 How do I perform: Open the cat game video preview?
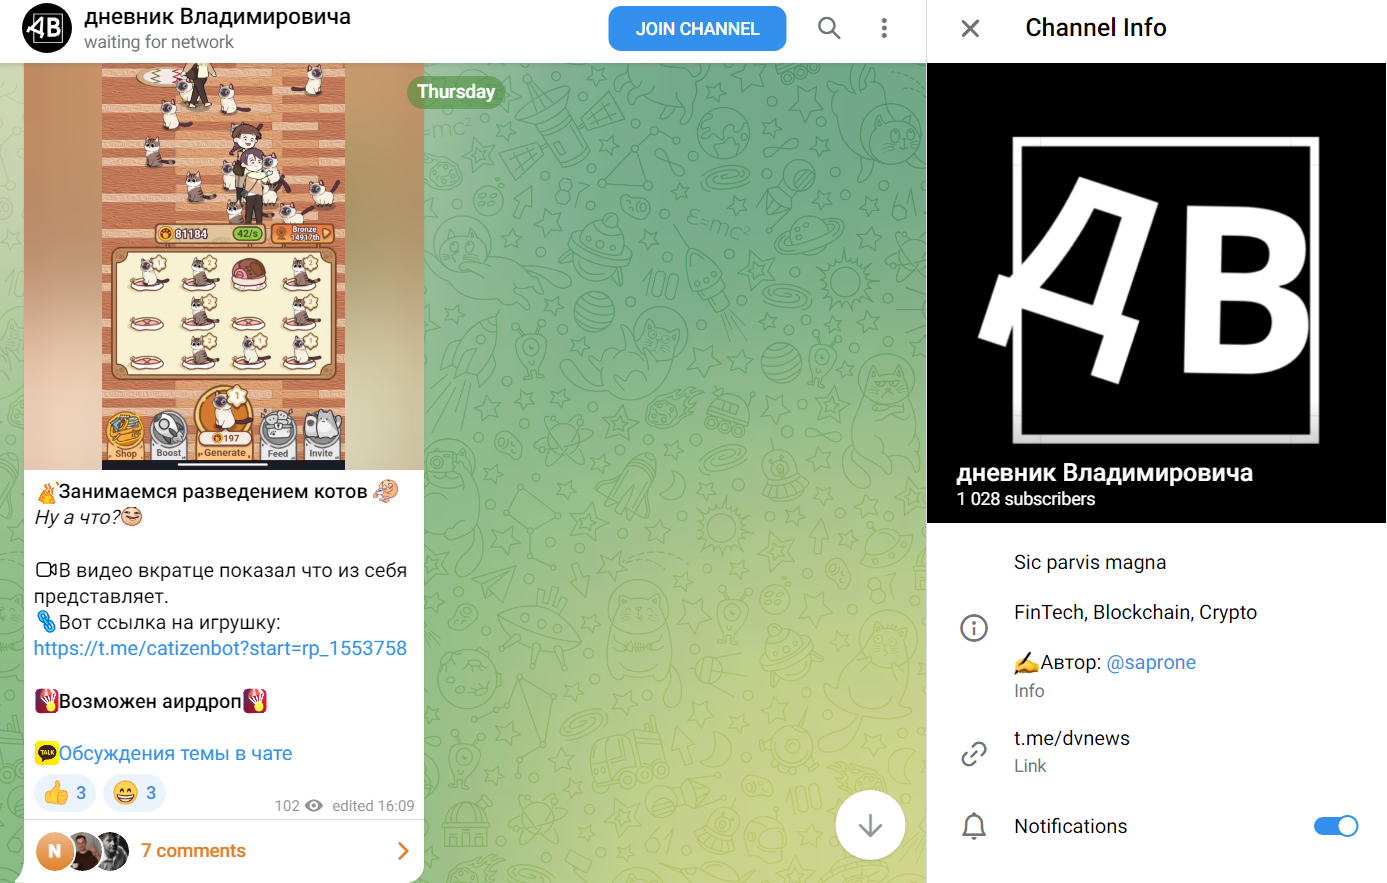tap(224, 266)
